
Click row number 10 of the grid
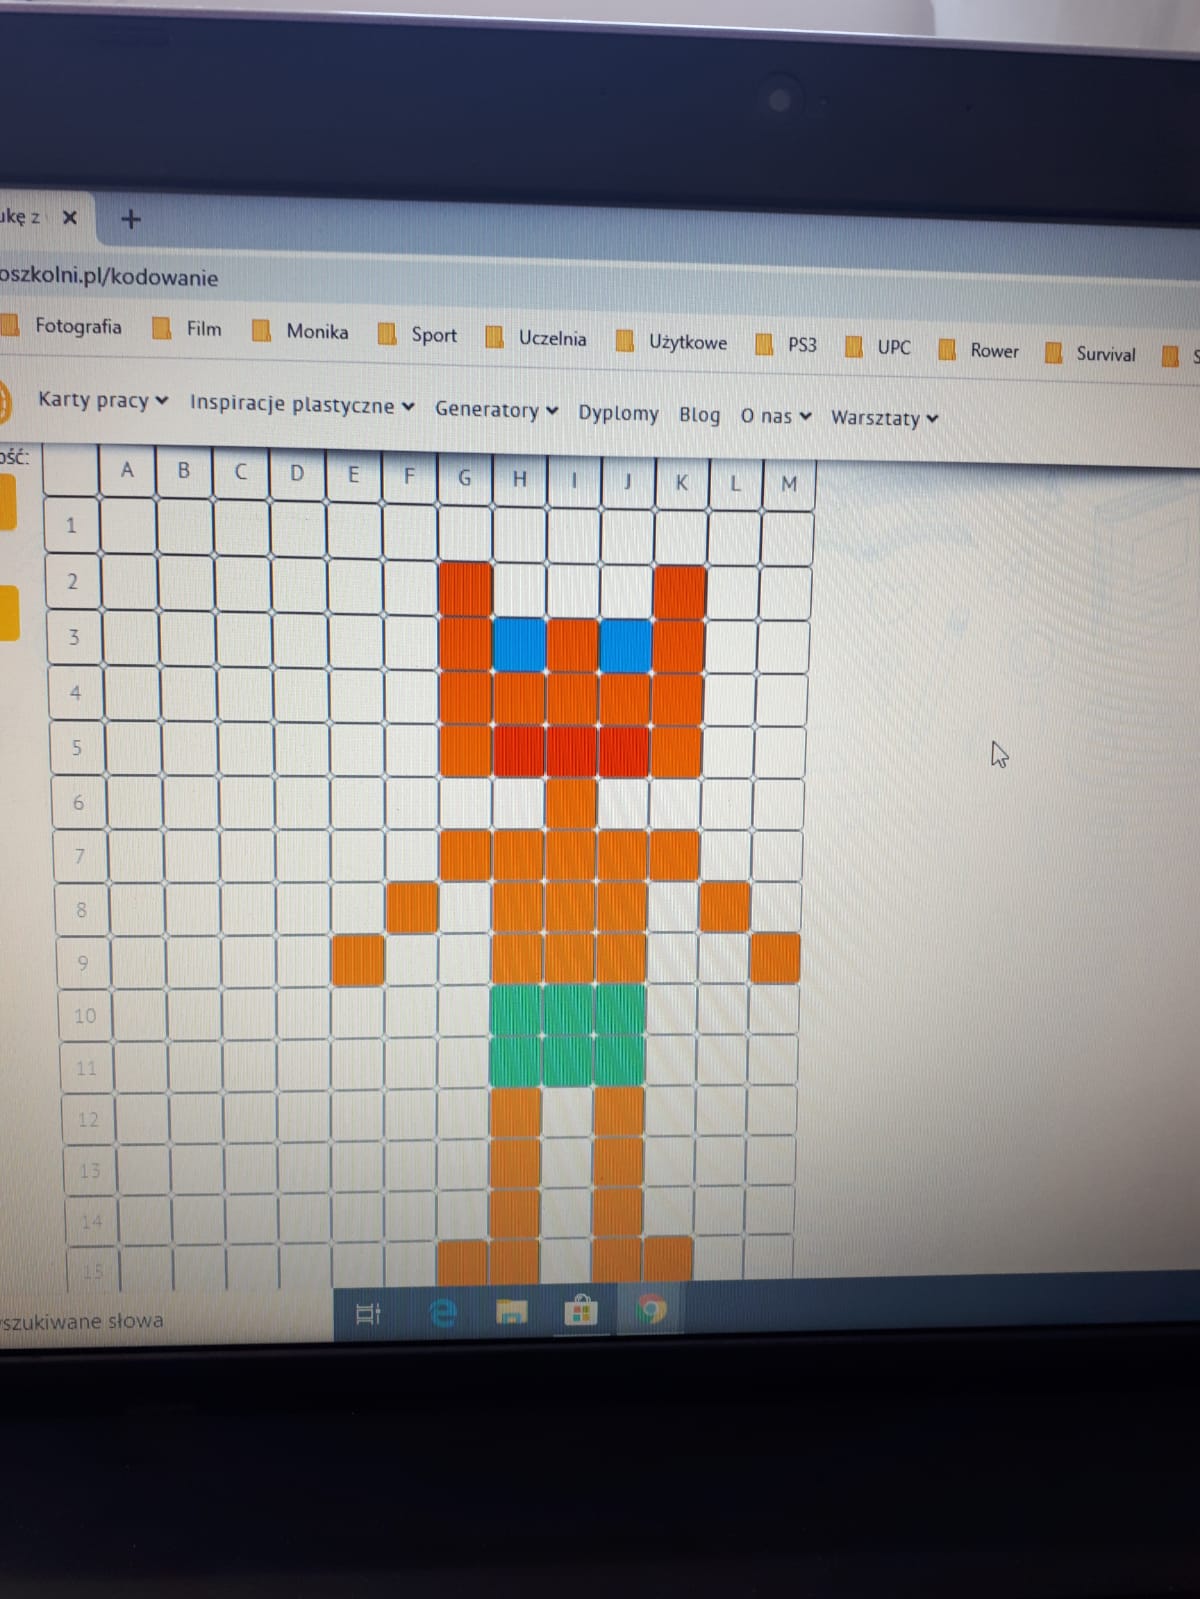[x=85, y=1016]
